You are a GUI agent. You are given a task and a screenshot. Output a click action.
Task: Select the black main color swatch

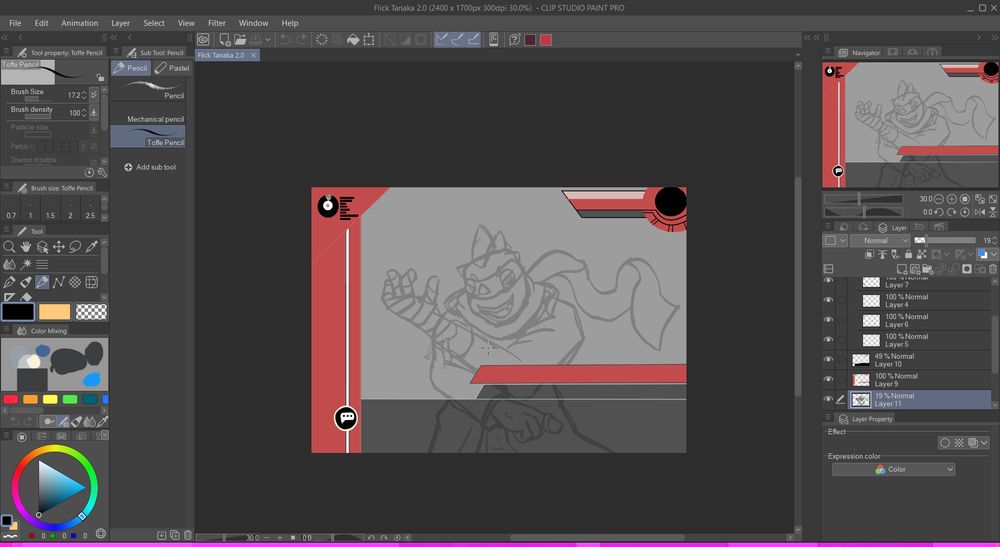[18, 312]
